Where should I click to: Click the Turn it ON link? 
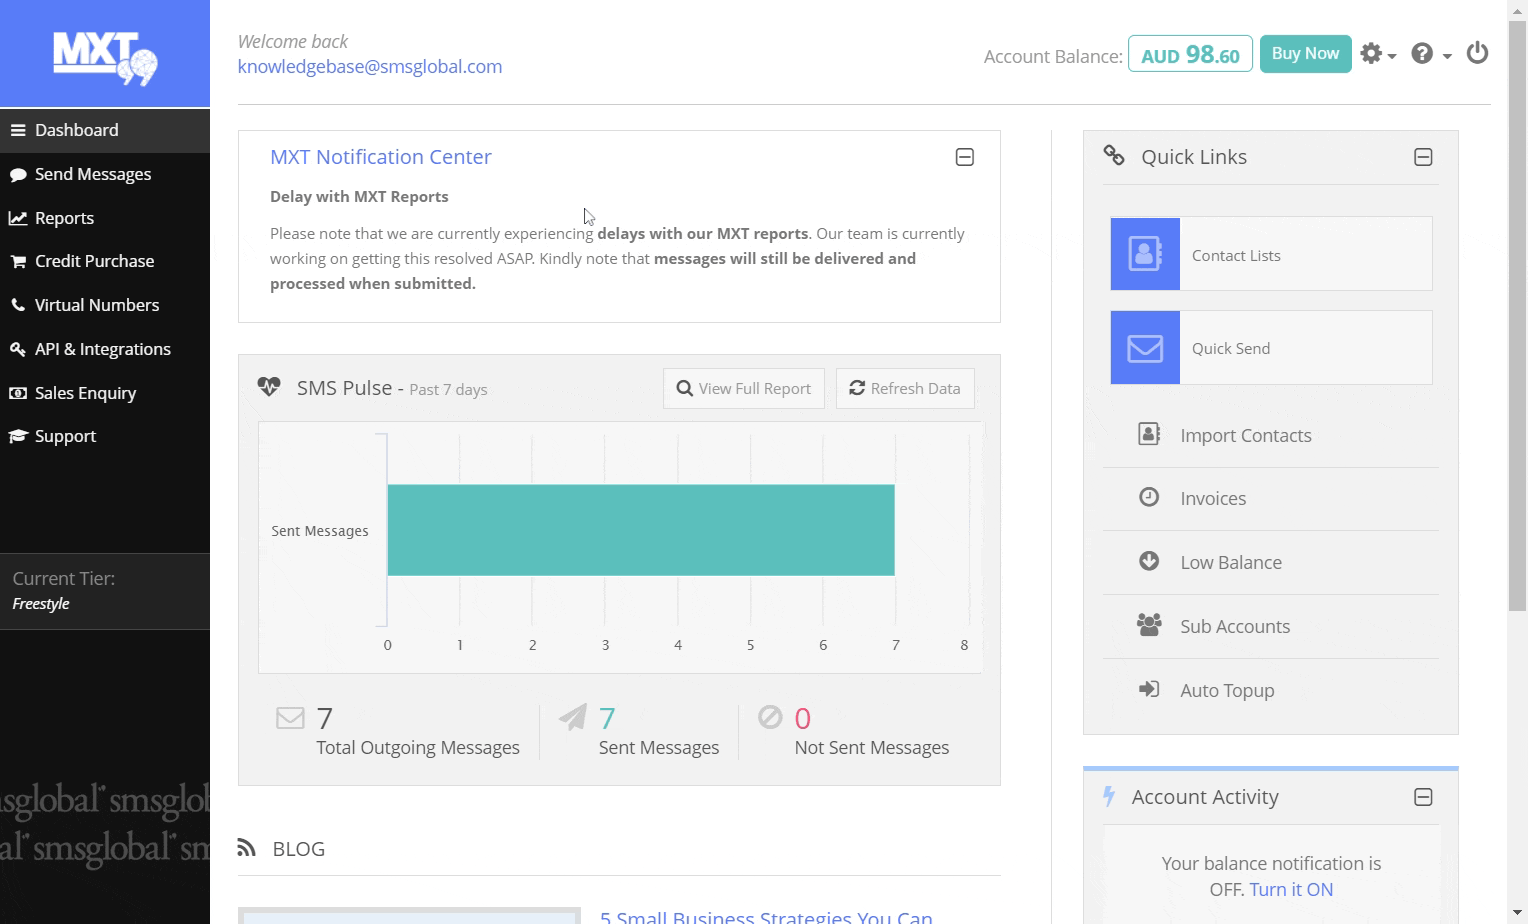1290,889
